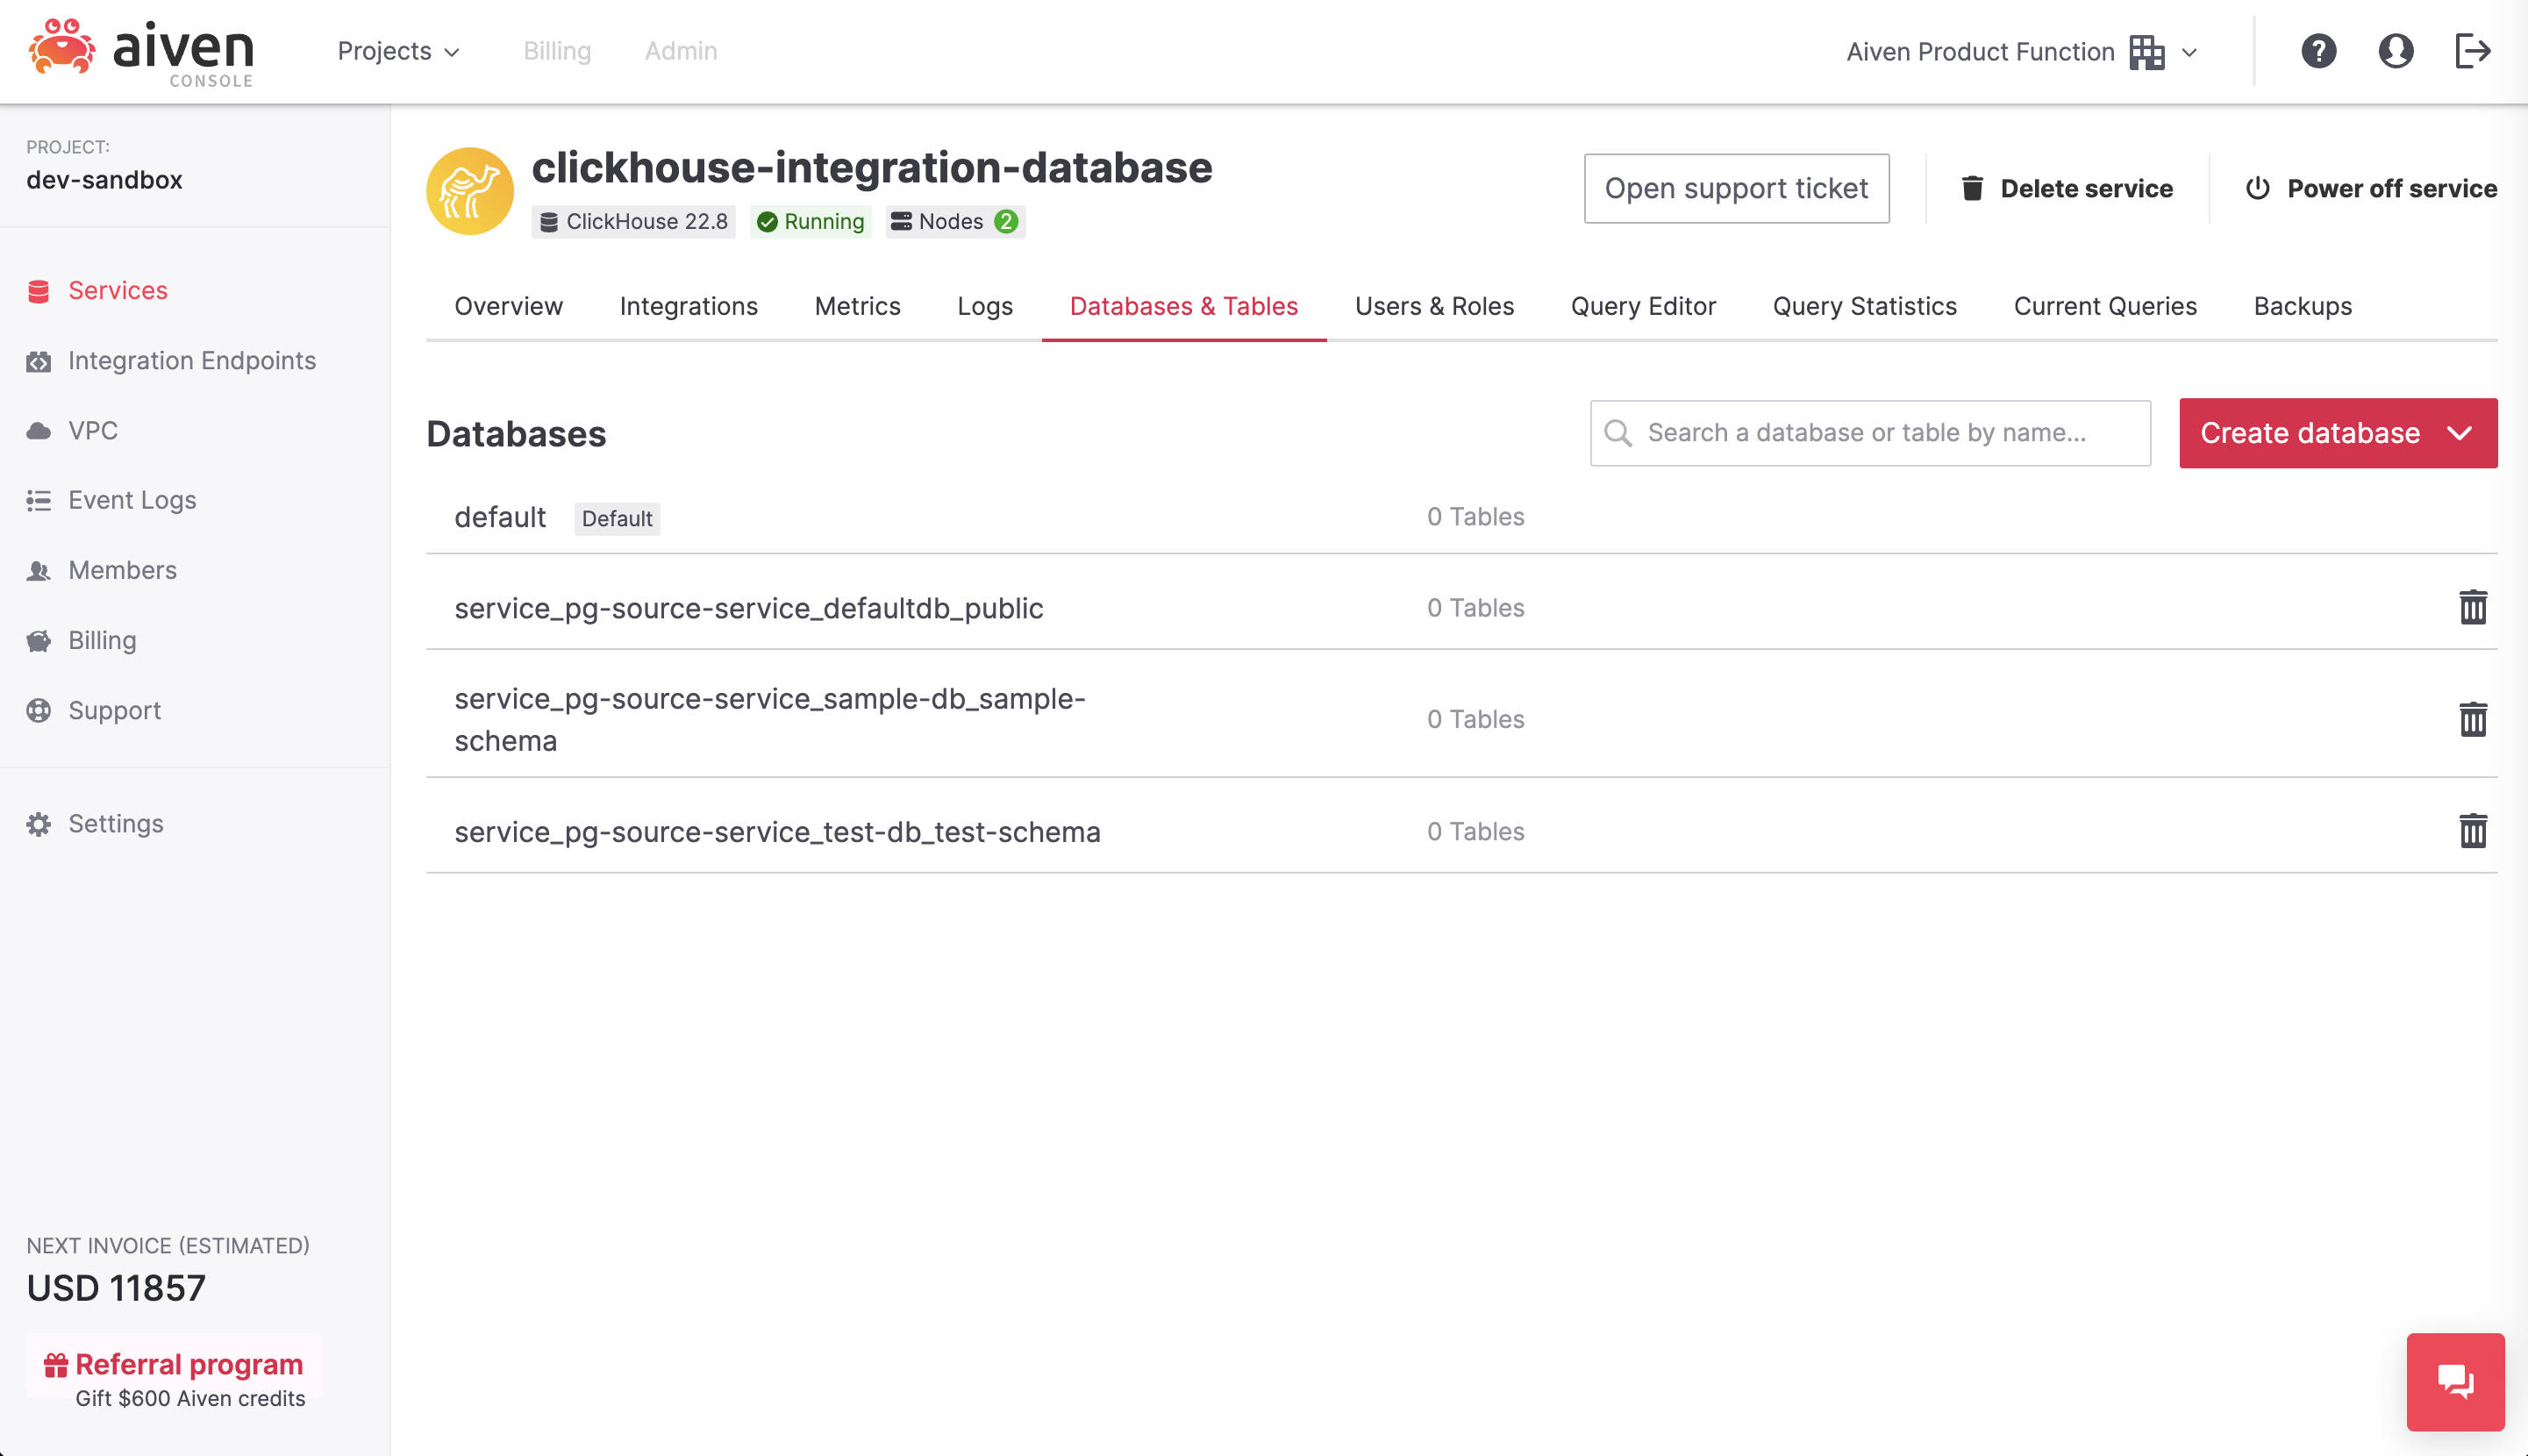Go to Members in sidebar
The width and height of the screenshot is (2528, 1456).
pos(122,570)
